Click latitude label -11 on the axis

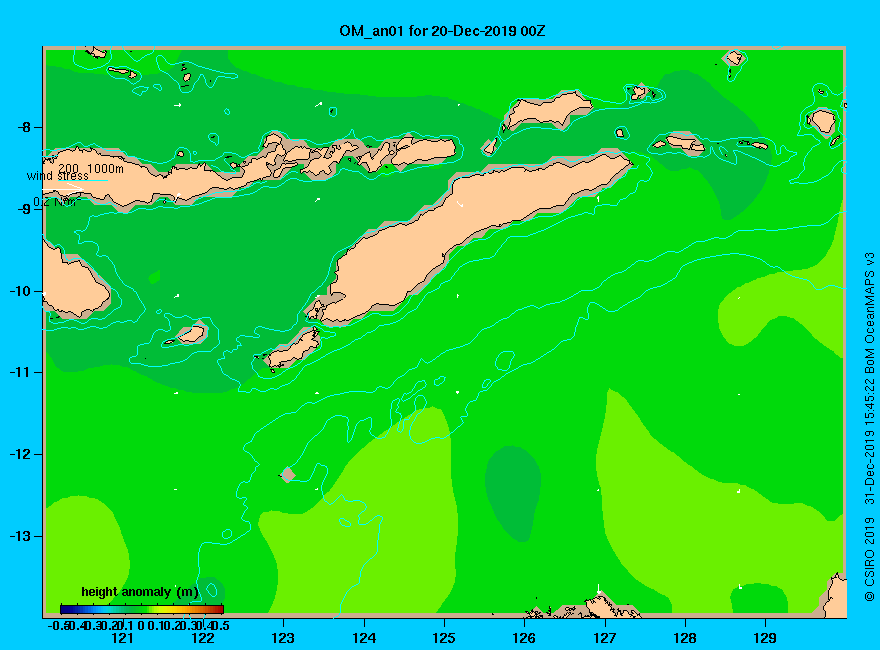coord(20,372)
